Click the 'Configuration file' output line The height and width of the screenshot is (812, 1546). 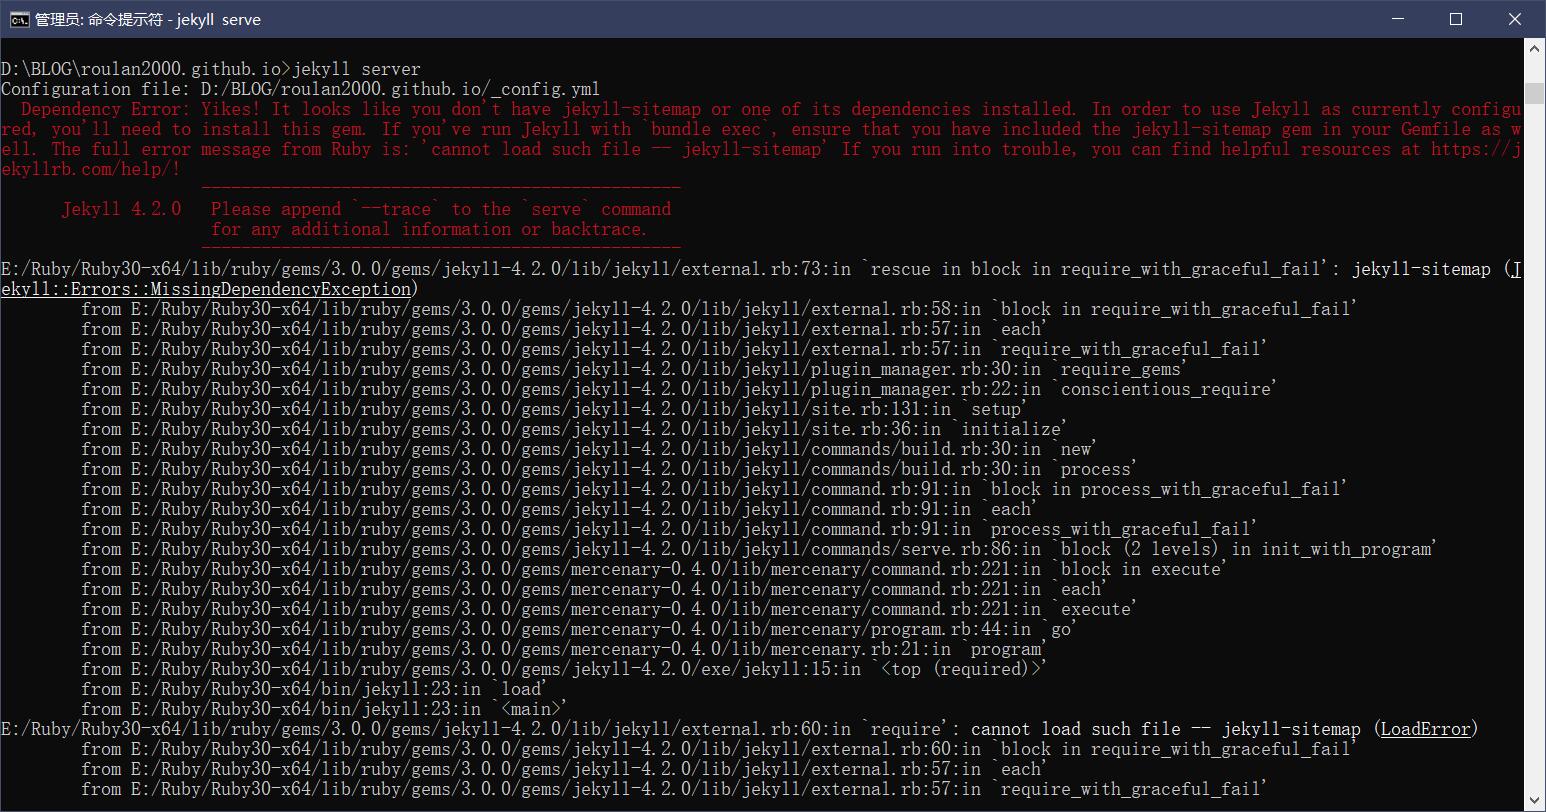pos(301,89)
